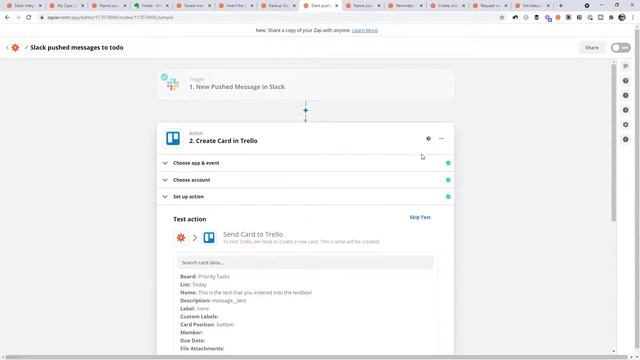Click the Description: message__text row
The image size is (640, 360).
(x=213, y=300)
